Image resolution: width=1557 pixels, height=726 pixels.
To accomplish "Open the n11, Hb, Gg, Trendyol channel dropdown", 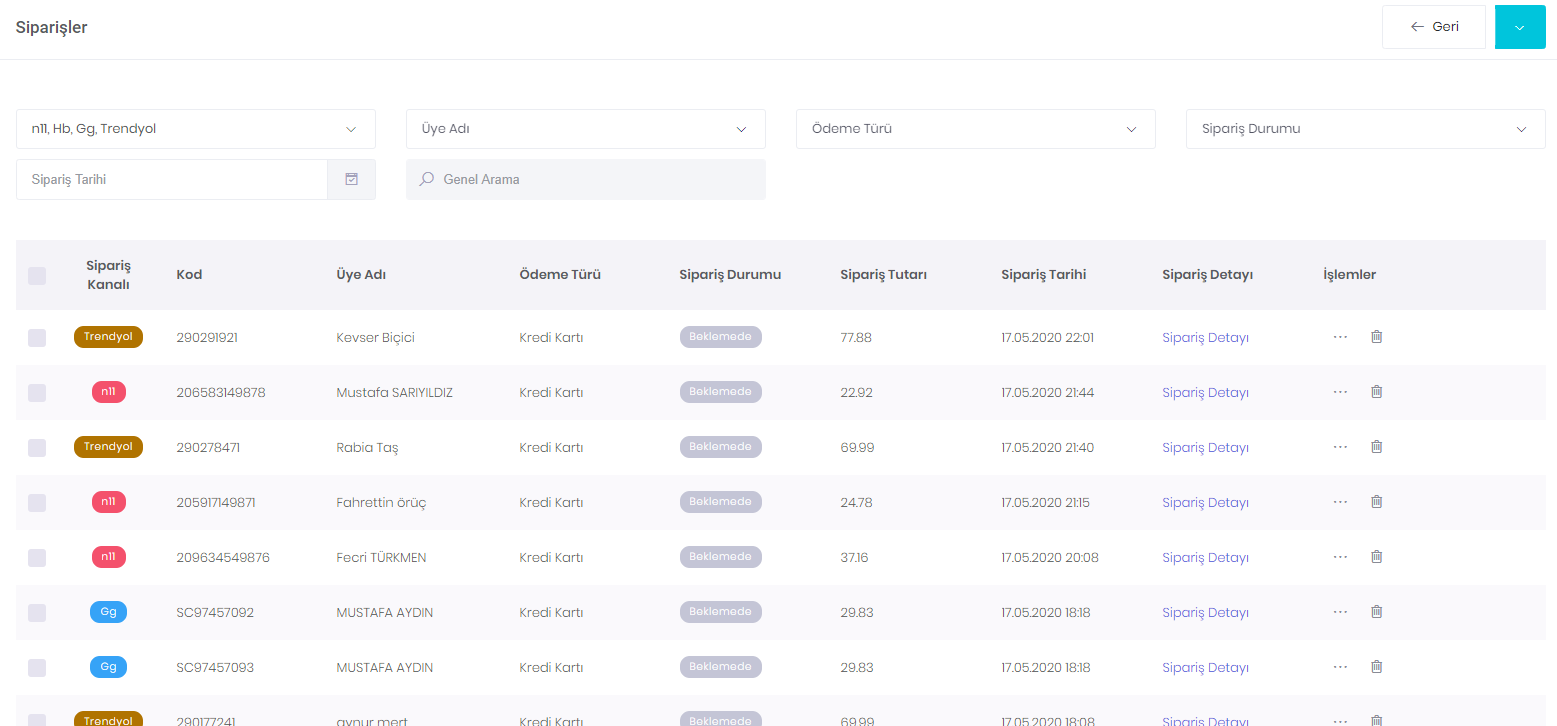I will coord(195,129).
